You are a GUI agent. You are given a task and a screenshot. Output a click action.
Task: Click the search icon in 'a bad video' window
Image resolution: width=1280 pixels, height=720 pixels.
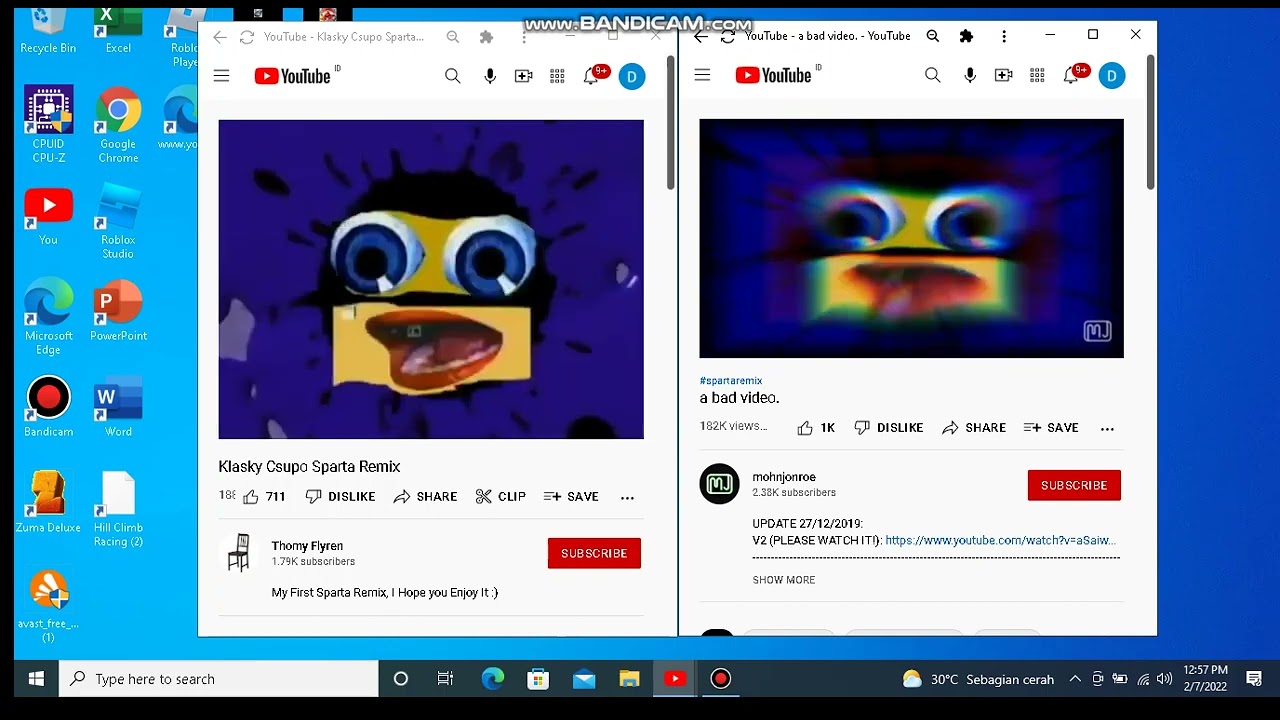point(933,75)
